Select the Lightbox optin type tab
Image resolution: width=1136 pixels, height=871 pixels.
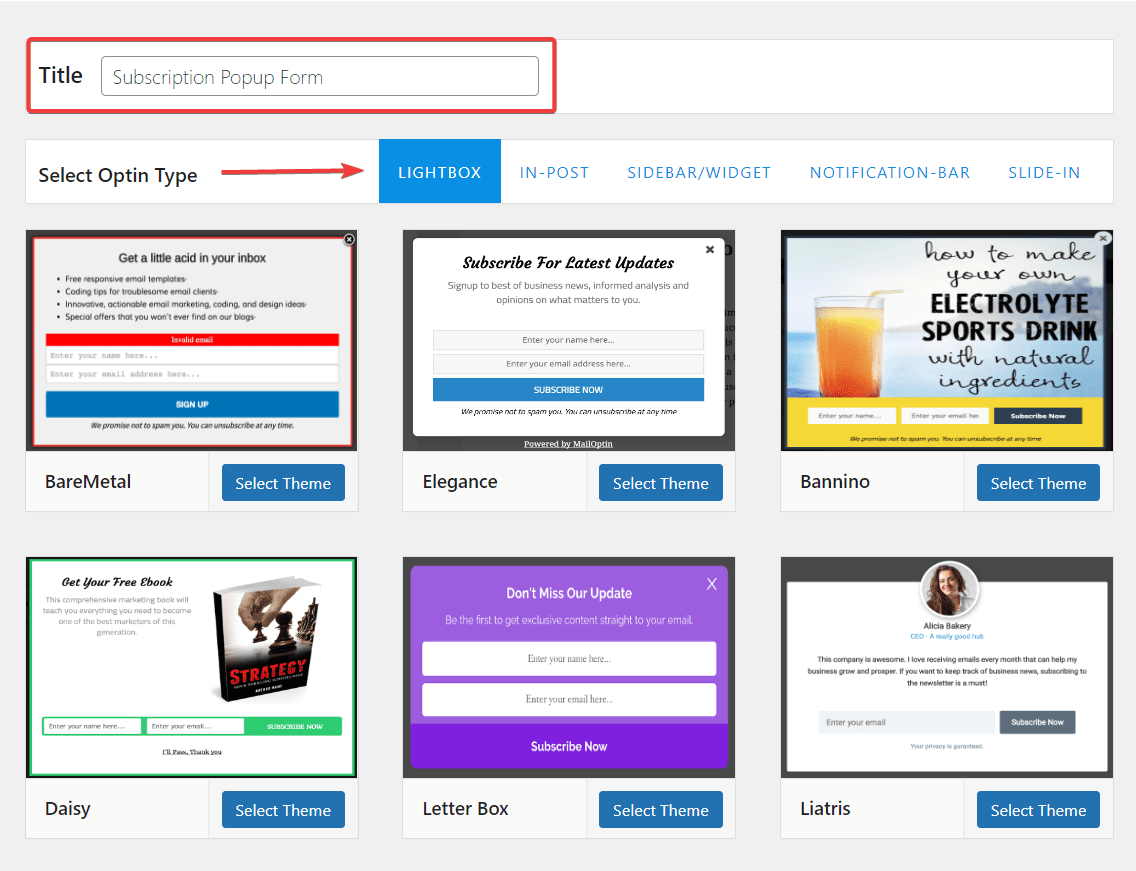439,172
